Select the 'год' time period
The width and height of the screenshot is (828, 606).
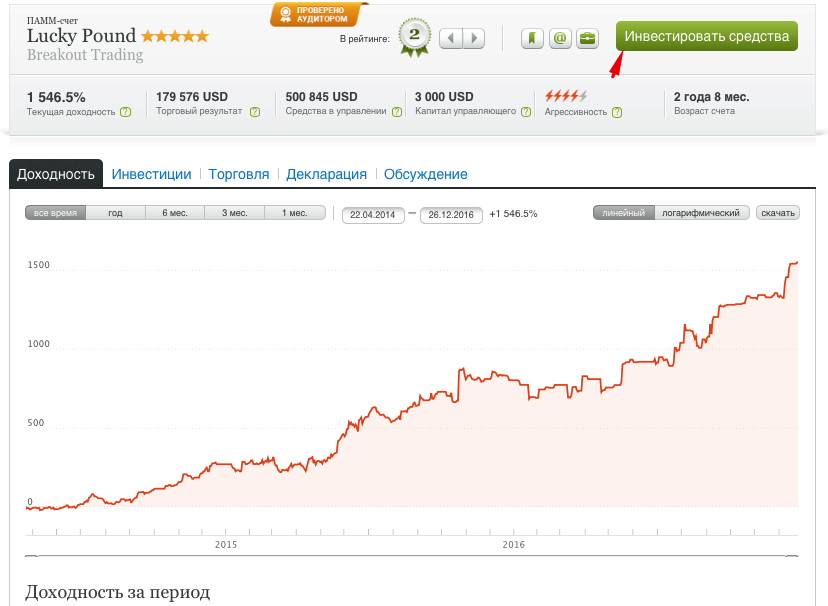(x=115, y=213)
